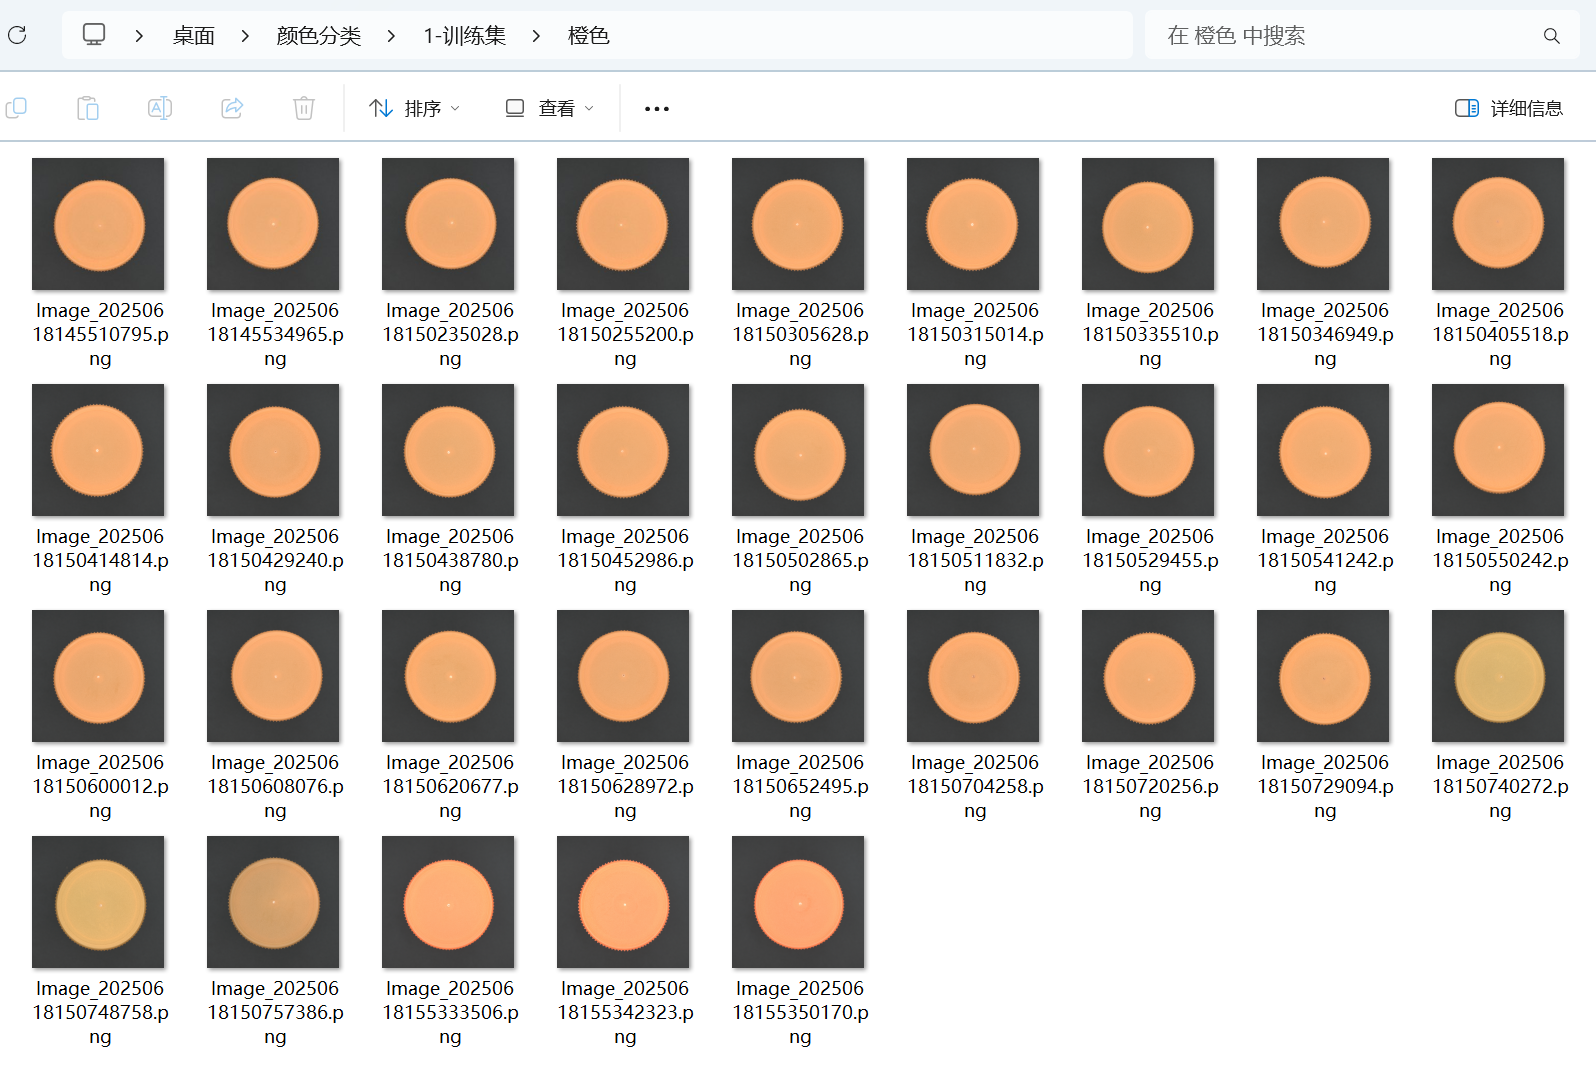This screenshot has width=1596, height=1073.
Task: Select thumbnail Image_20250618145510795.png
Action: coord(98,225)
